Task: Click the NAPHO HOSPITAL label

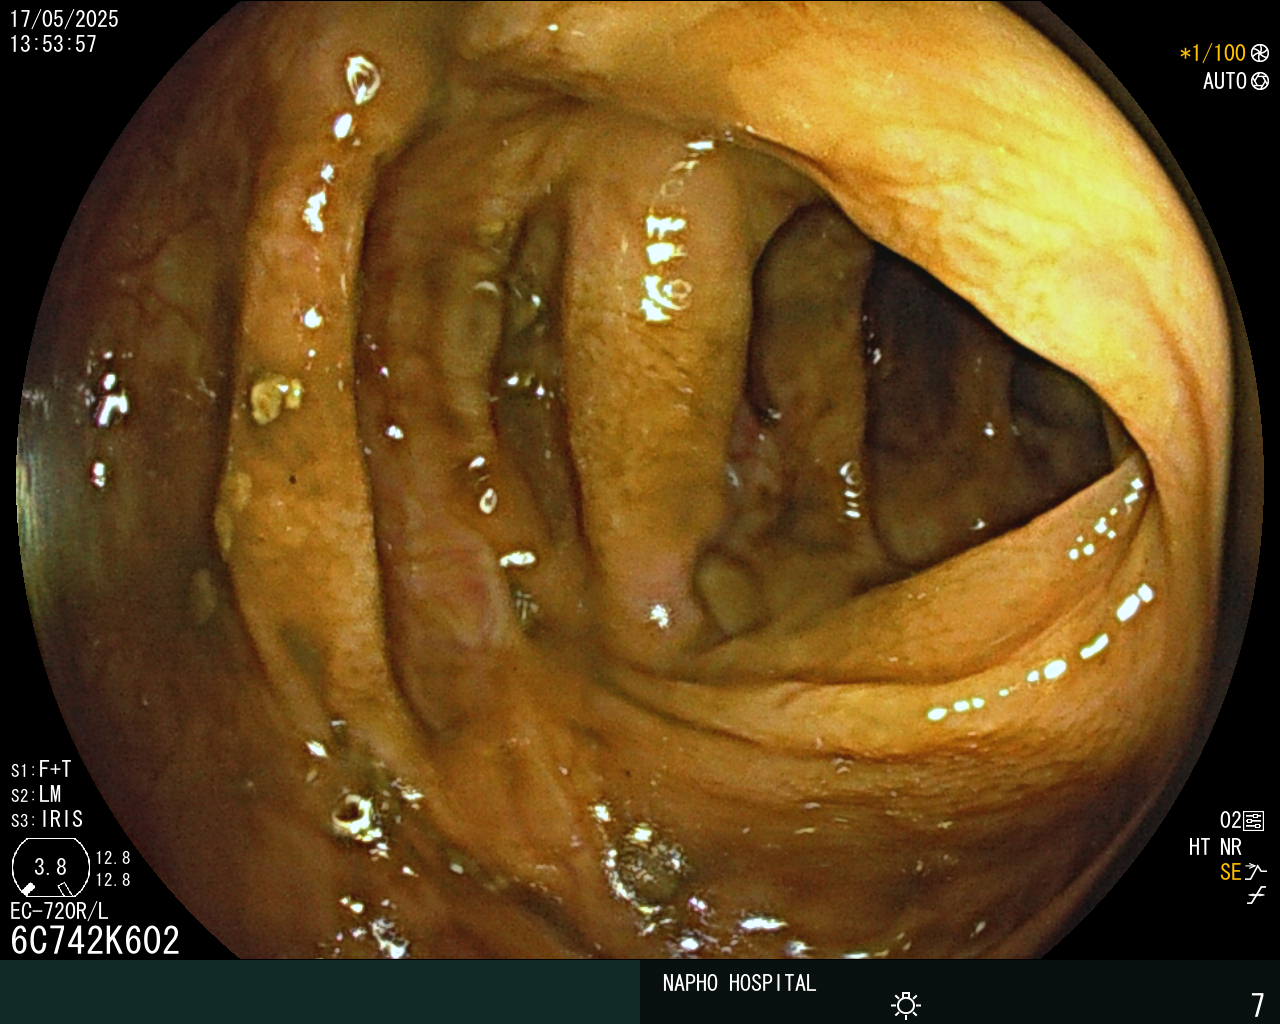Action: 739,983
